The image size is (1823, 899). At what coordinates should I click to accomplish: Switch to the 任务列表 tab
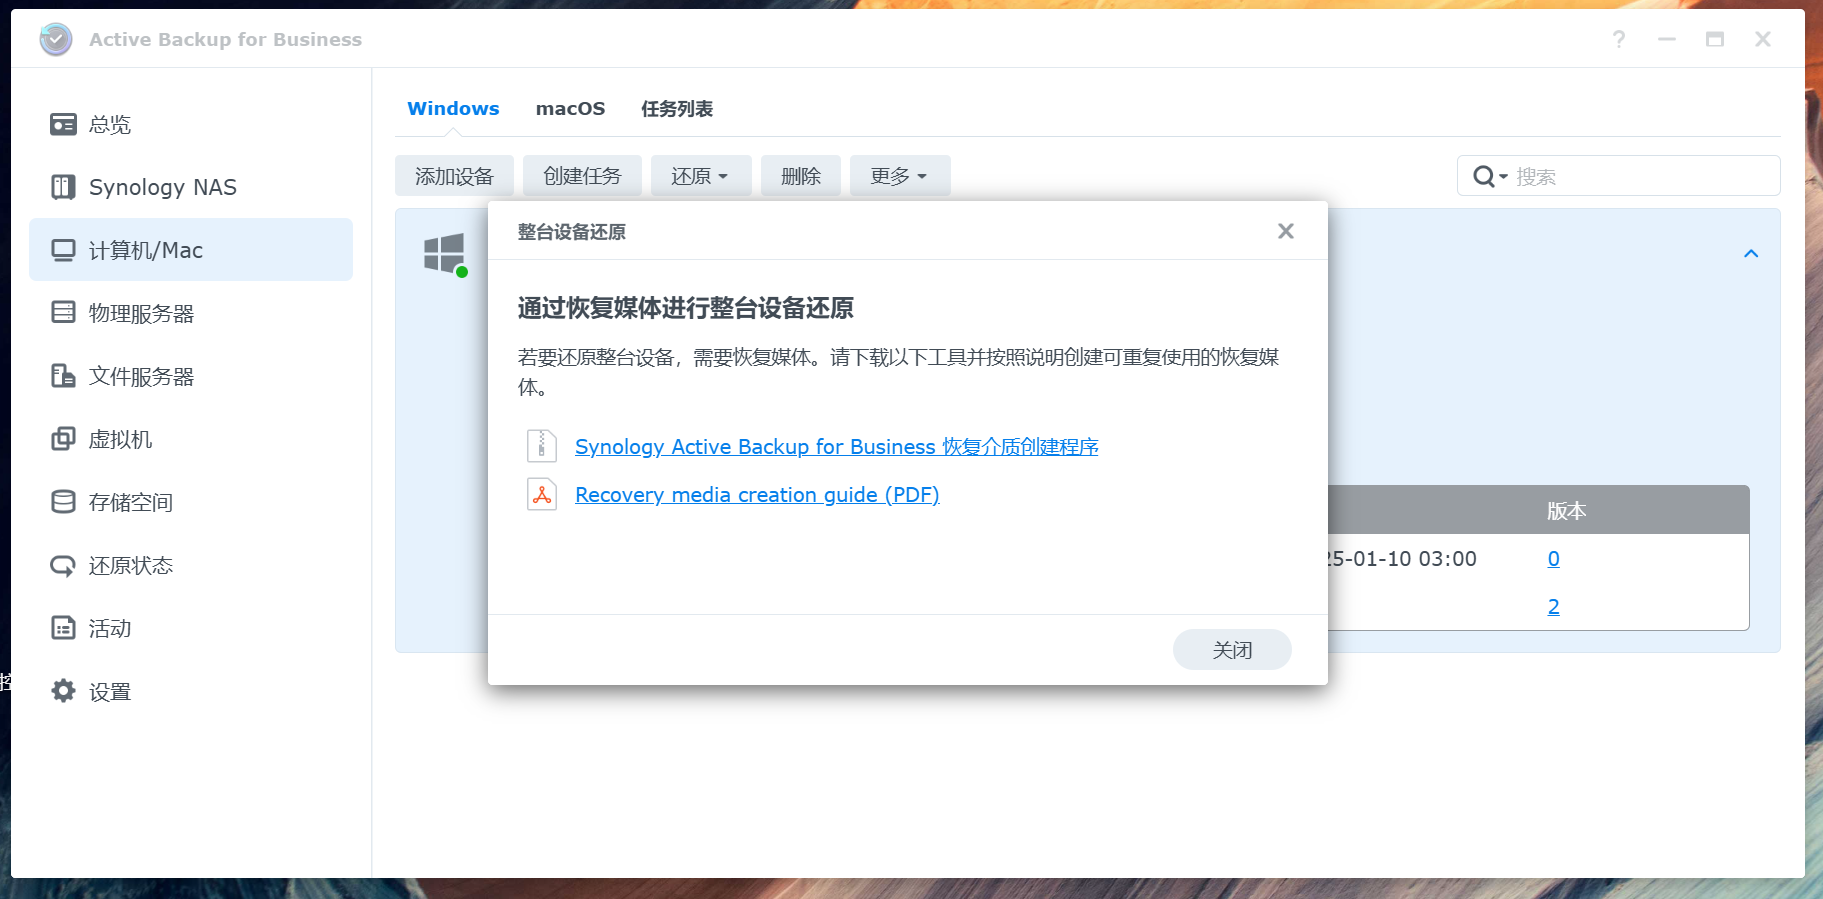pos(677,108)
